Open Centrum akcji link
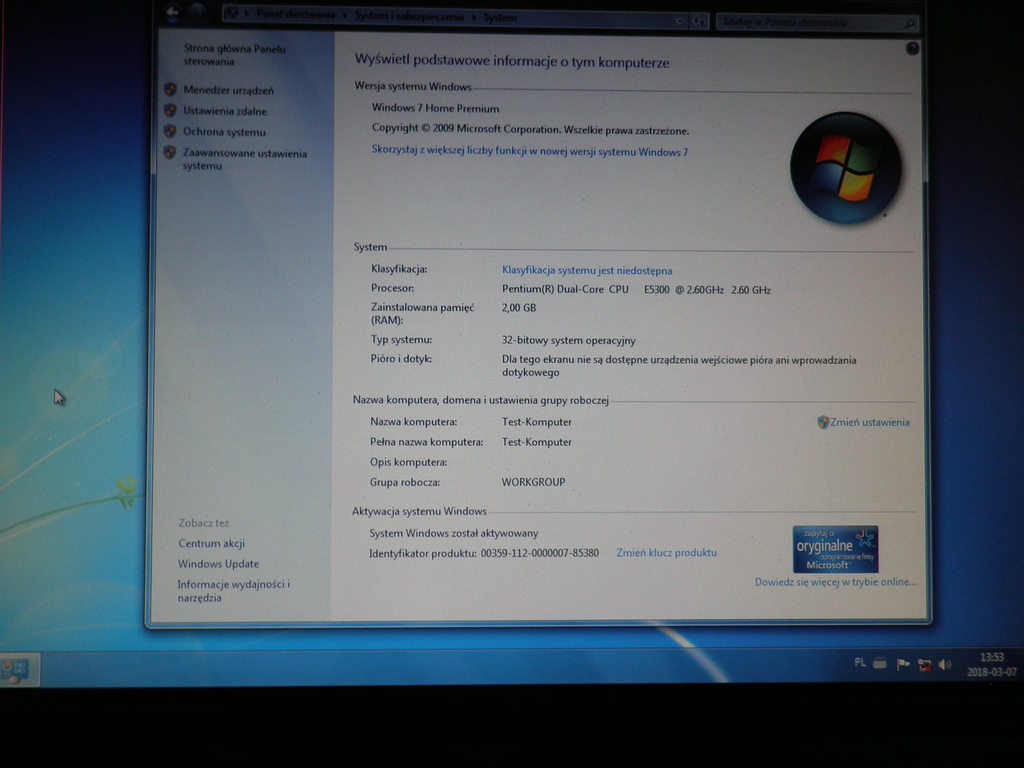 [x=211, y=543]
